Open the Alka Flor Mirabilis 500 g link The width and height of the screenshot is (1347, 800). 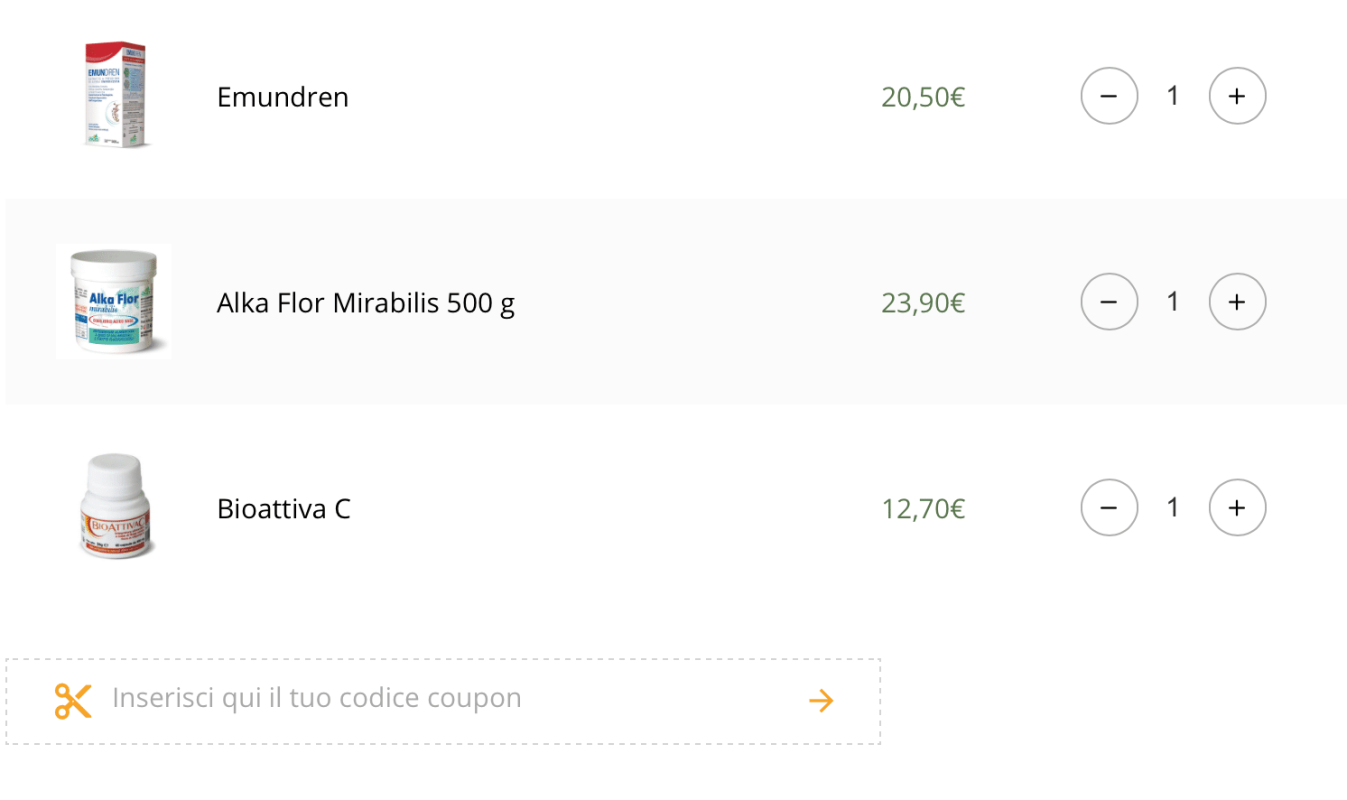click(x=366, y=303)
